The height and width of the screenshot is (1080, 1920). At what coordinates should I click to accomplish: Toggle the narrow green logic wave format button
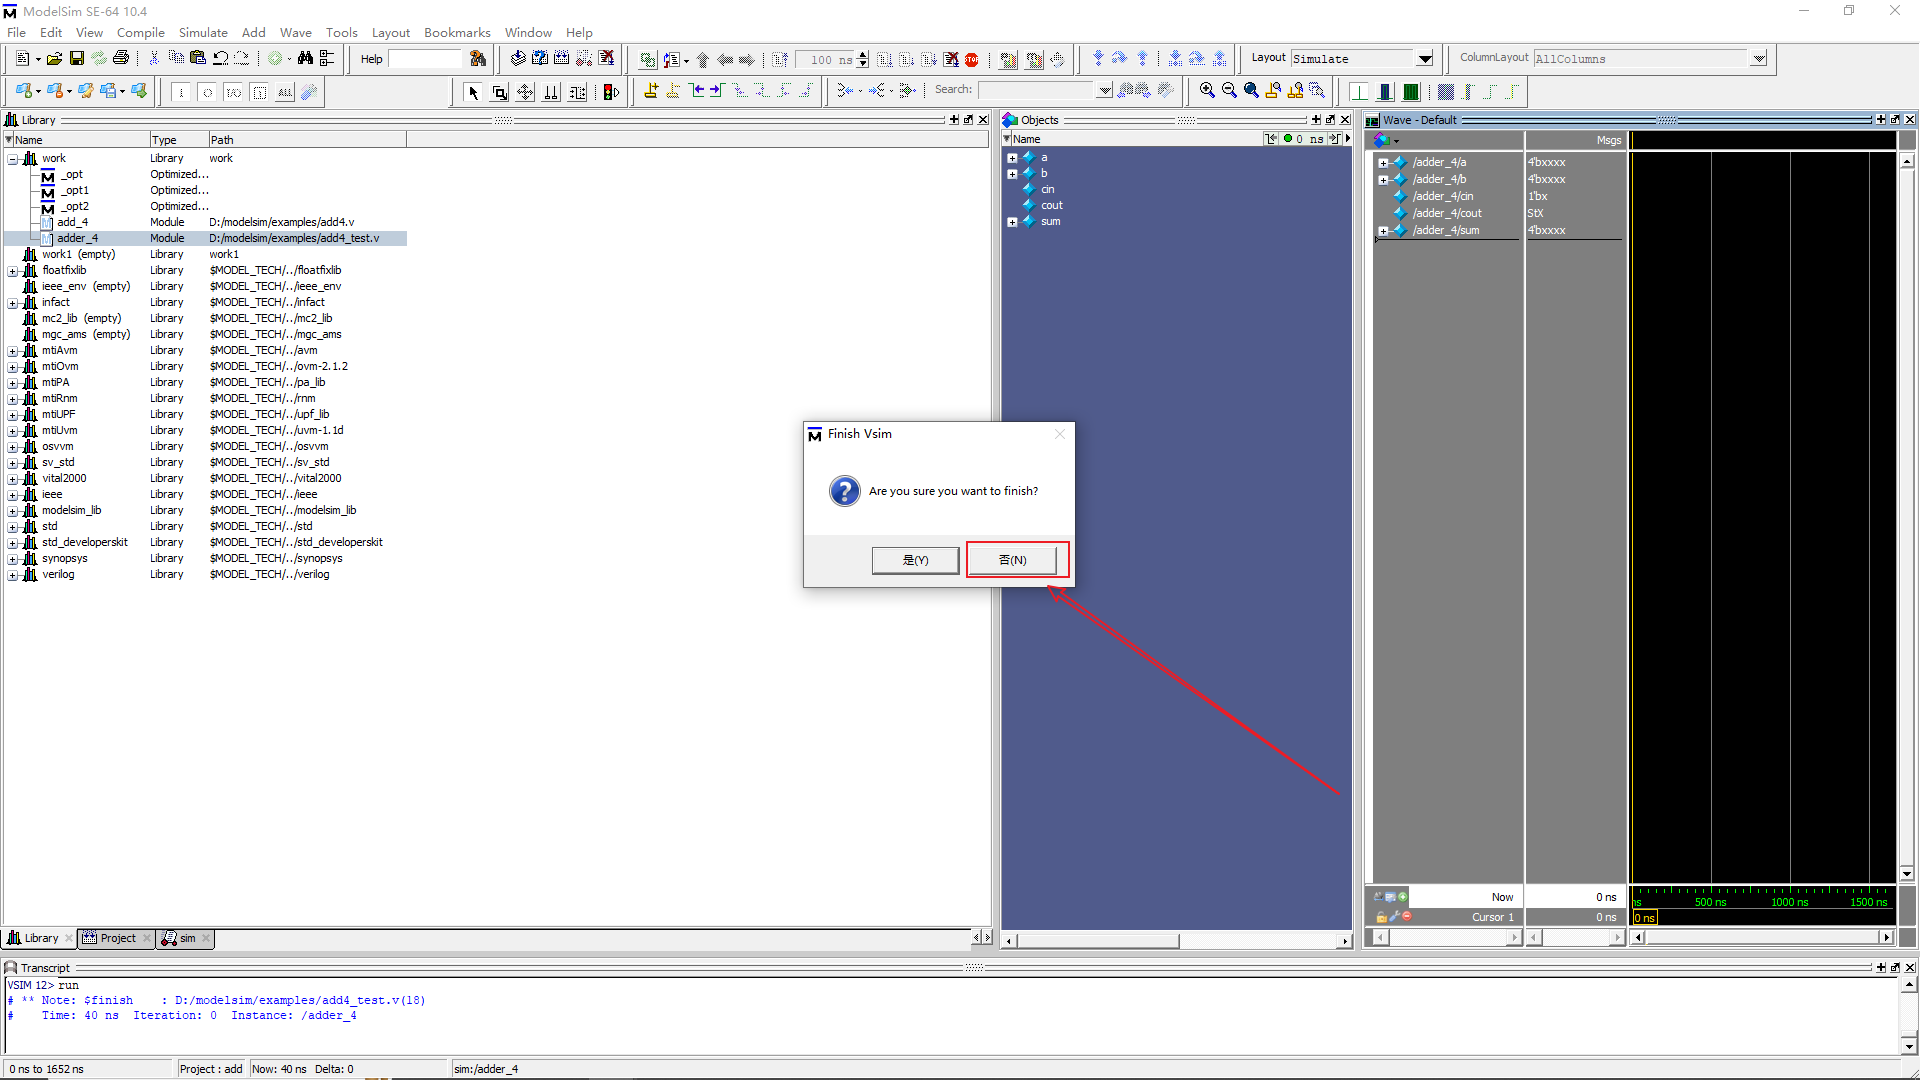(x=1359, y=92)
